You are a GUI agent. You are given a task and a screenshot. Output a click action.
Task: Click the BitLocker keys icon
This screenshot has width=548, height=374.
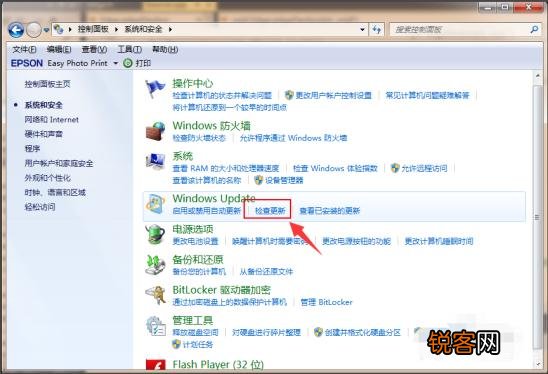[x=155, y=295]
